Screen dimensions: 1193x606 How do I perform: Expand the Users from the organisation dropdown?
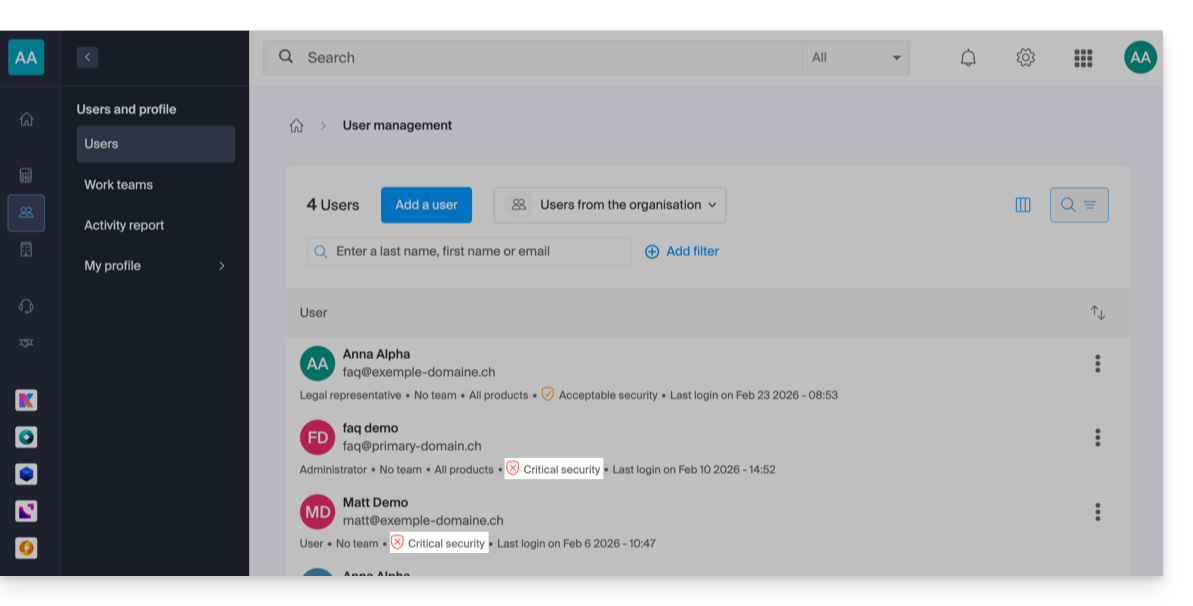click(610, 205)
